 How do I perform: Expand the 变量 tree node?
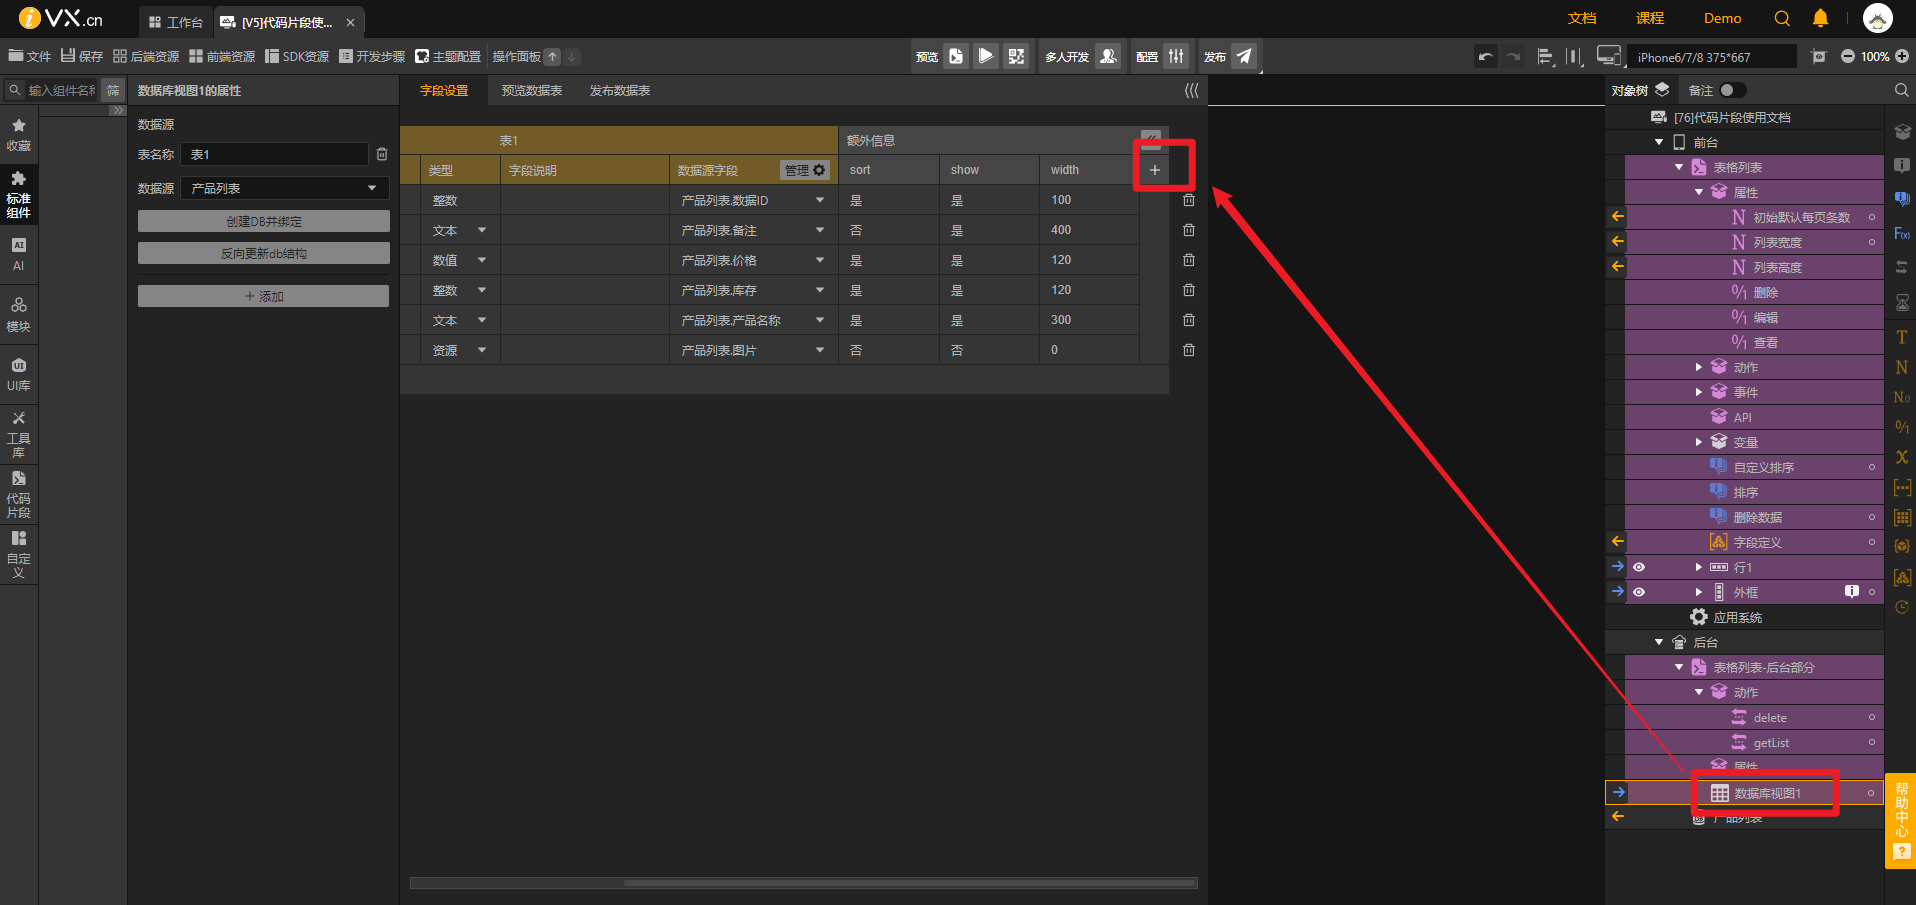tap(1698, 442)
